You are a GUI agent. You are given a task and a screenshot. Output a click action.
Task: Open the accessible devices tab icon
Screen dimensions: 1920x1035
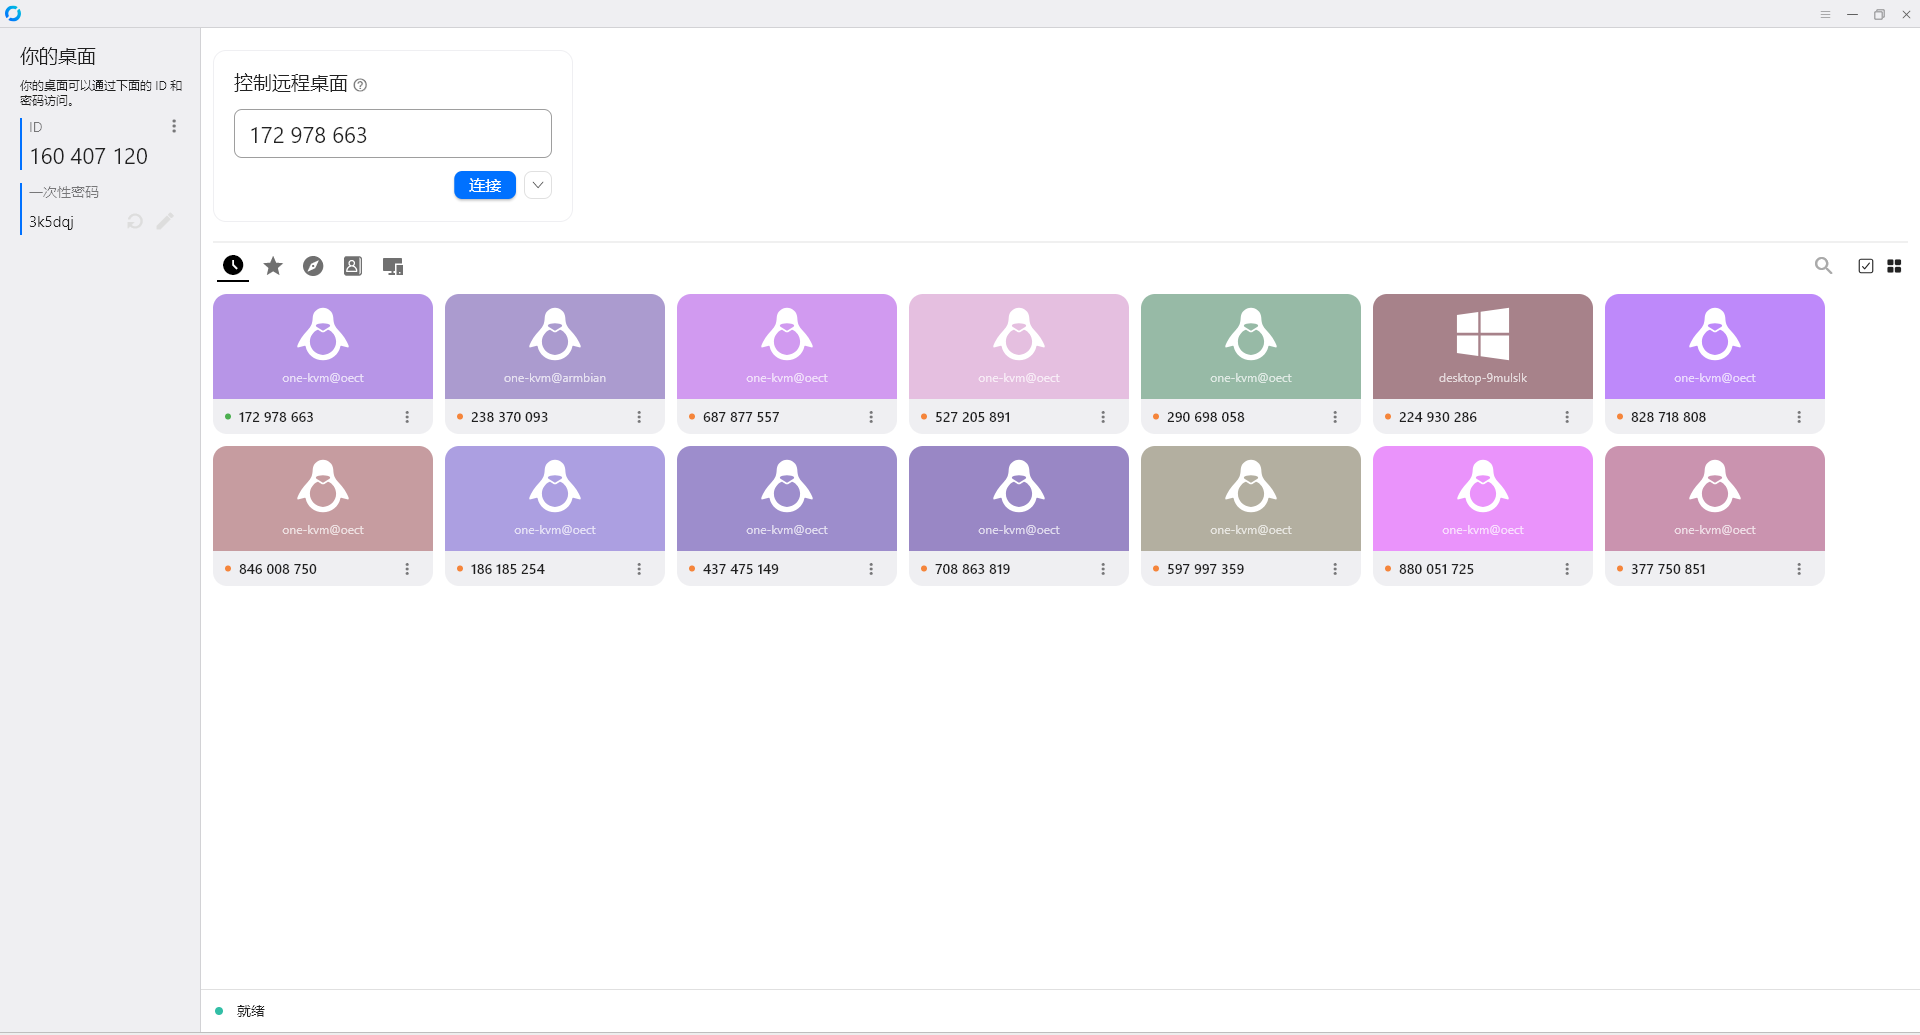393,266
